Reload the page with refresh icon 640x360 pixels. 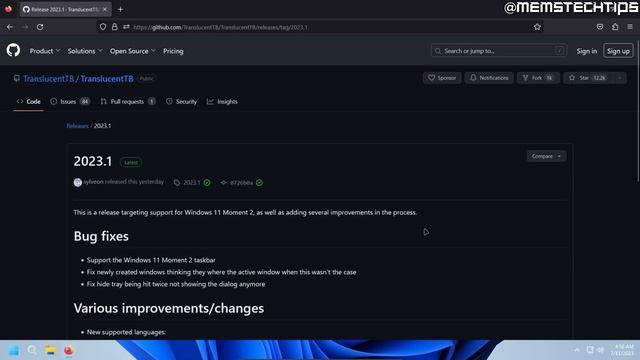point(40,27)
